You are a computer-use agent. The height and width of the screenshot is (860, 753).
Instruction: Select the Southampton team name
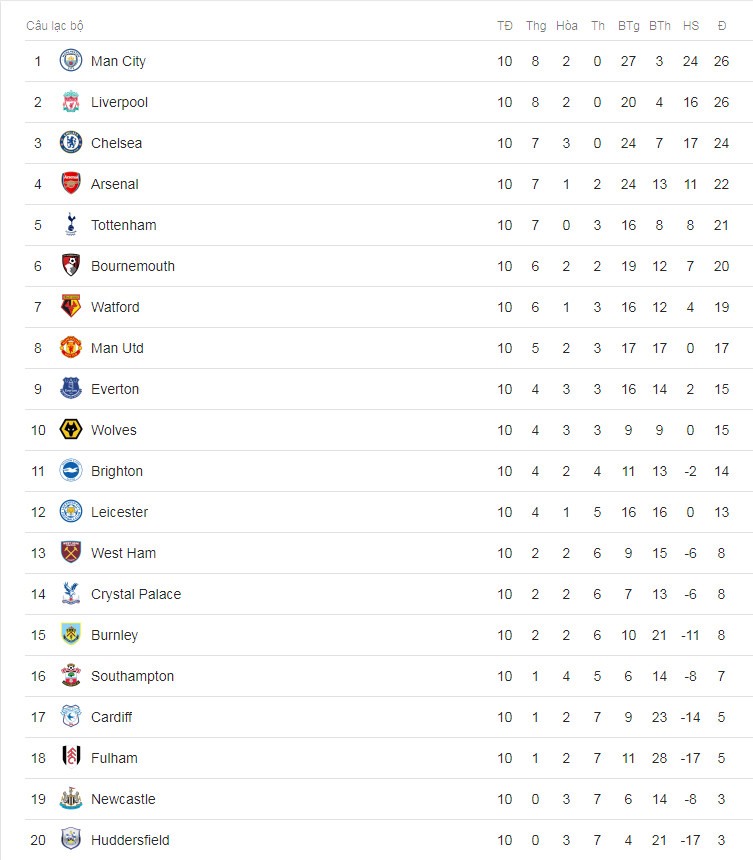click(132, 676)
